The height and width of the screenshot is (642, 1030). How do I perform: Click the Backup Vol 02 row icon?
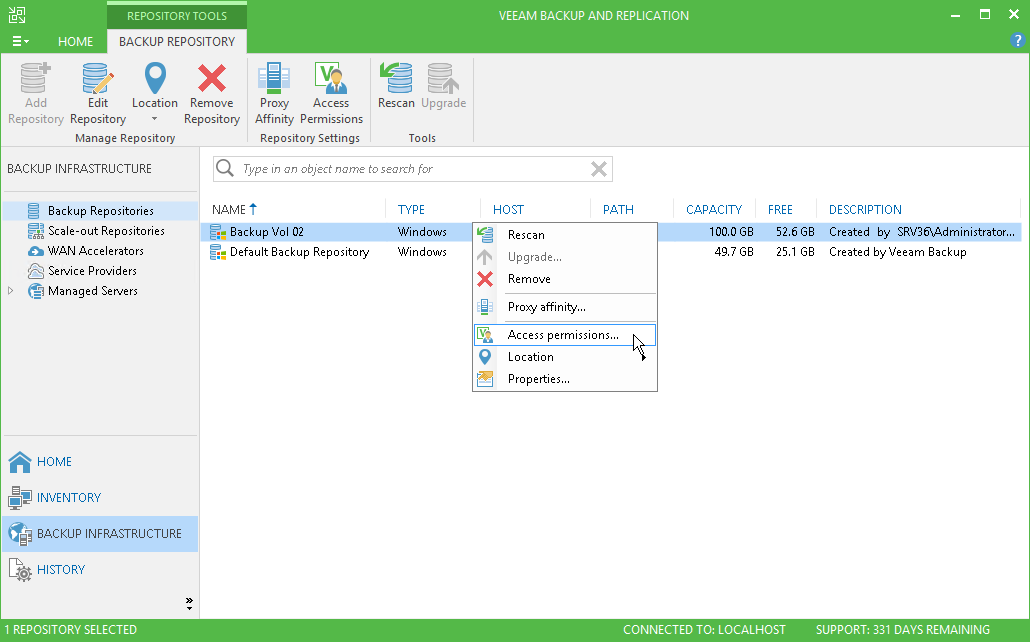click(x=218, y=232)
